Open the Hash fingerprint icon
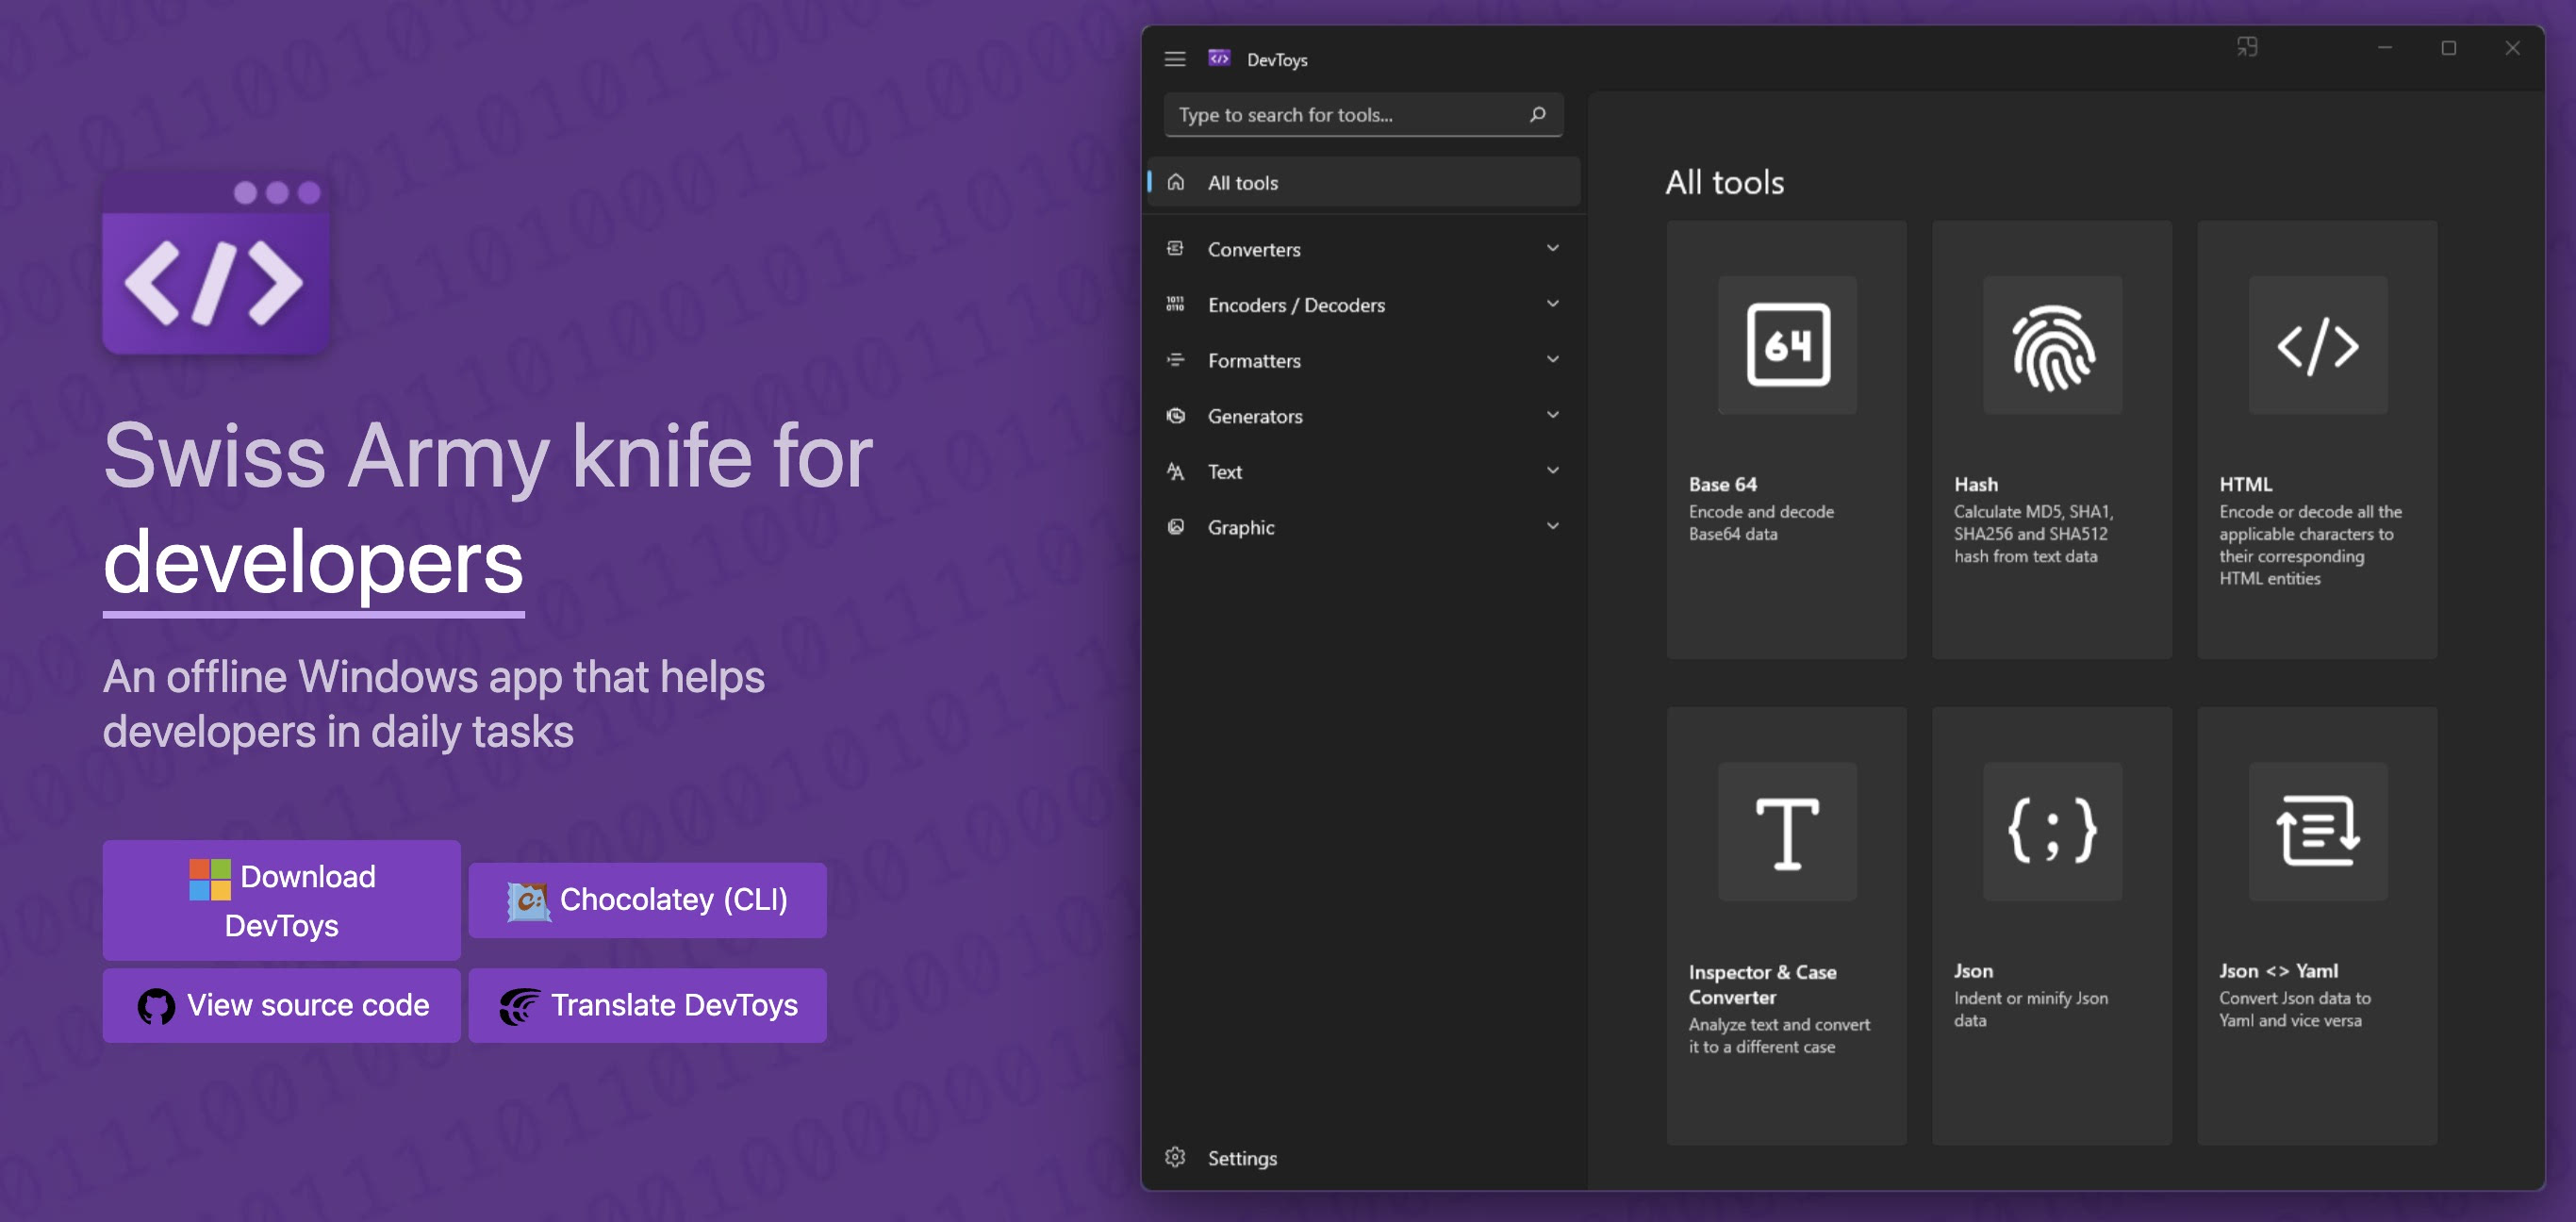2576x1222 pixels. 2053,345
